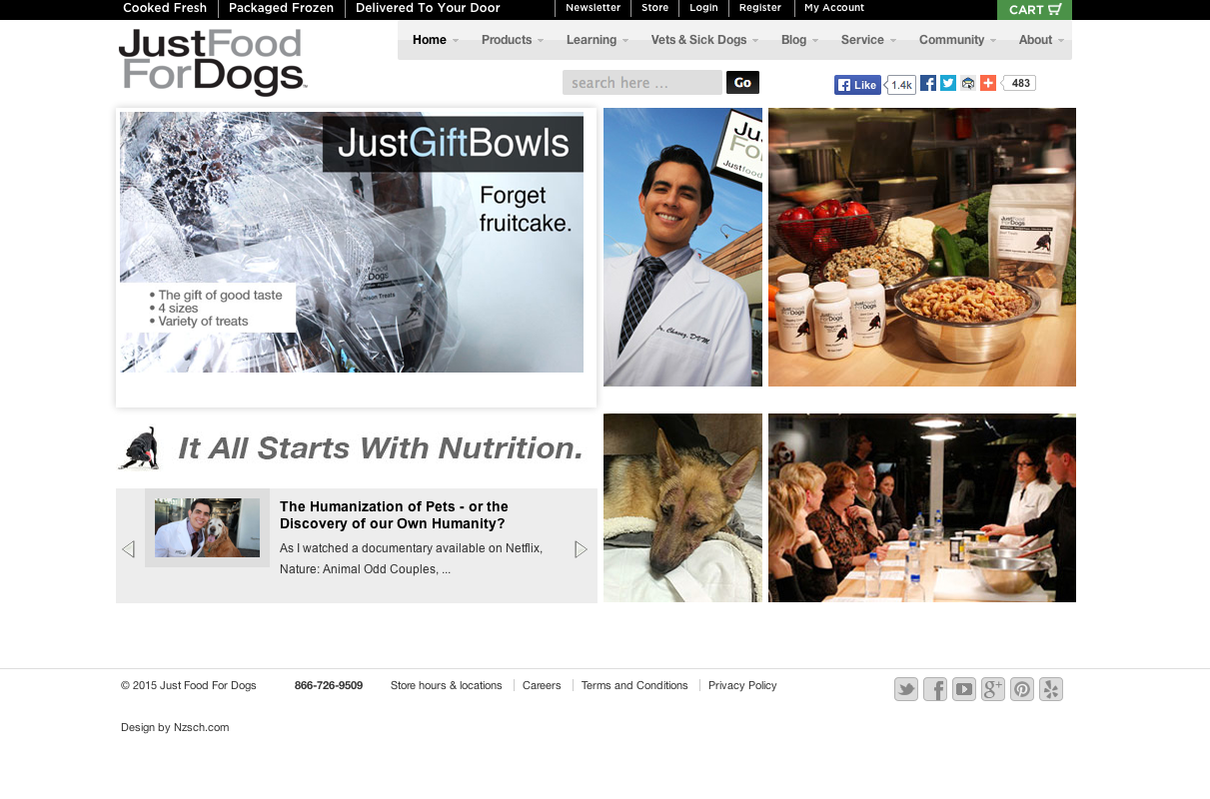Expand the Community menu
1210x799 pixels.
[x=958, y=40]
